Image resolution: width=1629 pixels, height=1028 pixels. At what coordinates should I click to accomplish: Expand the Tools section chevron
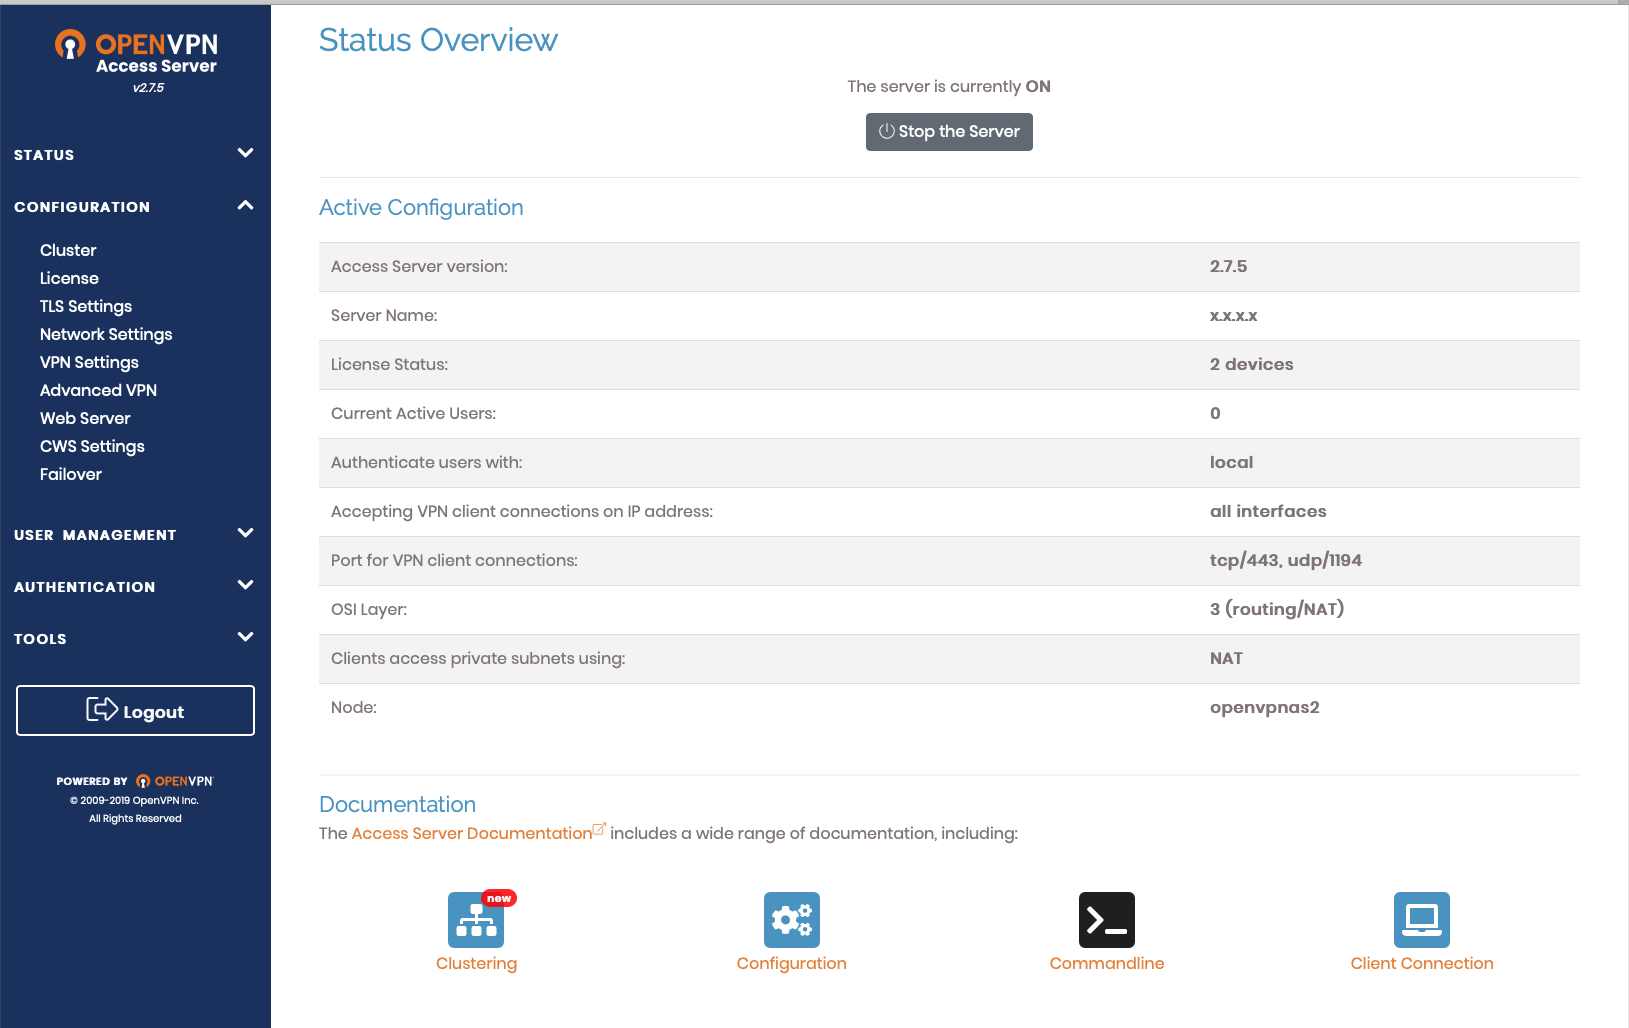[x=245, y=637]
